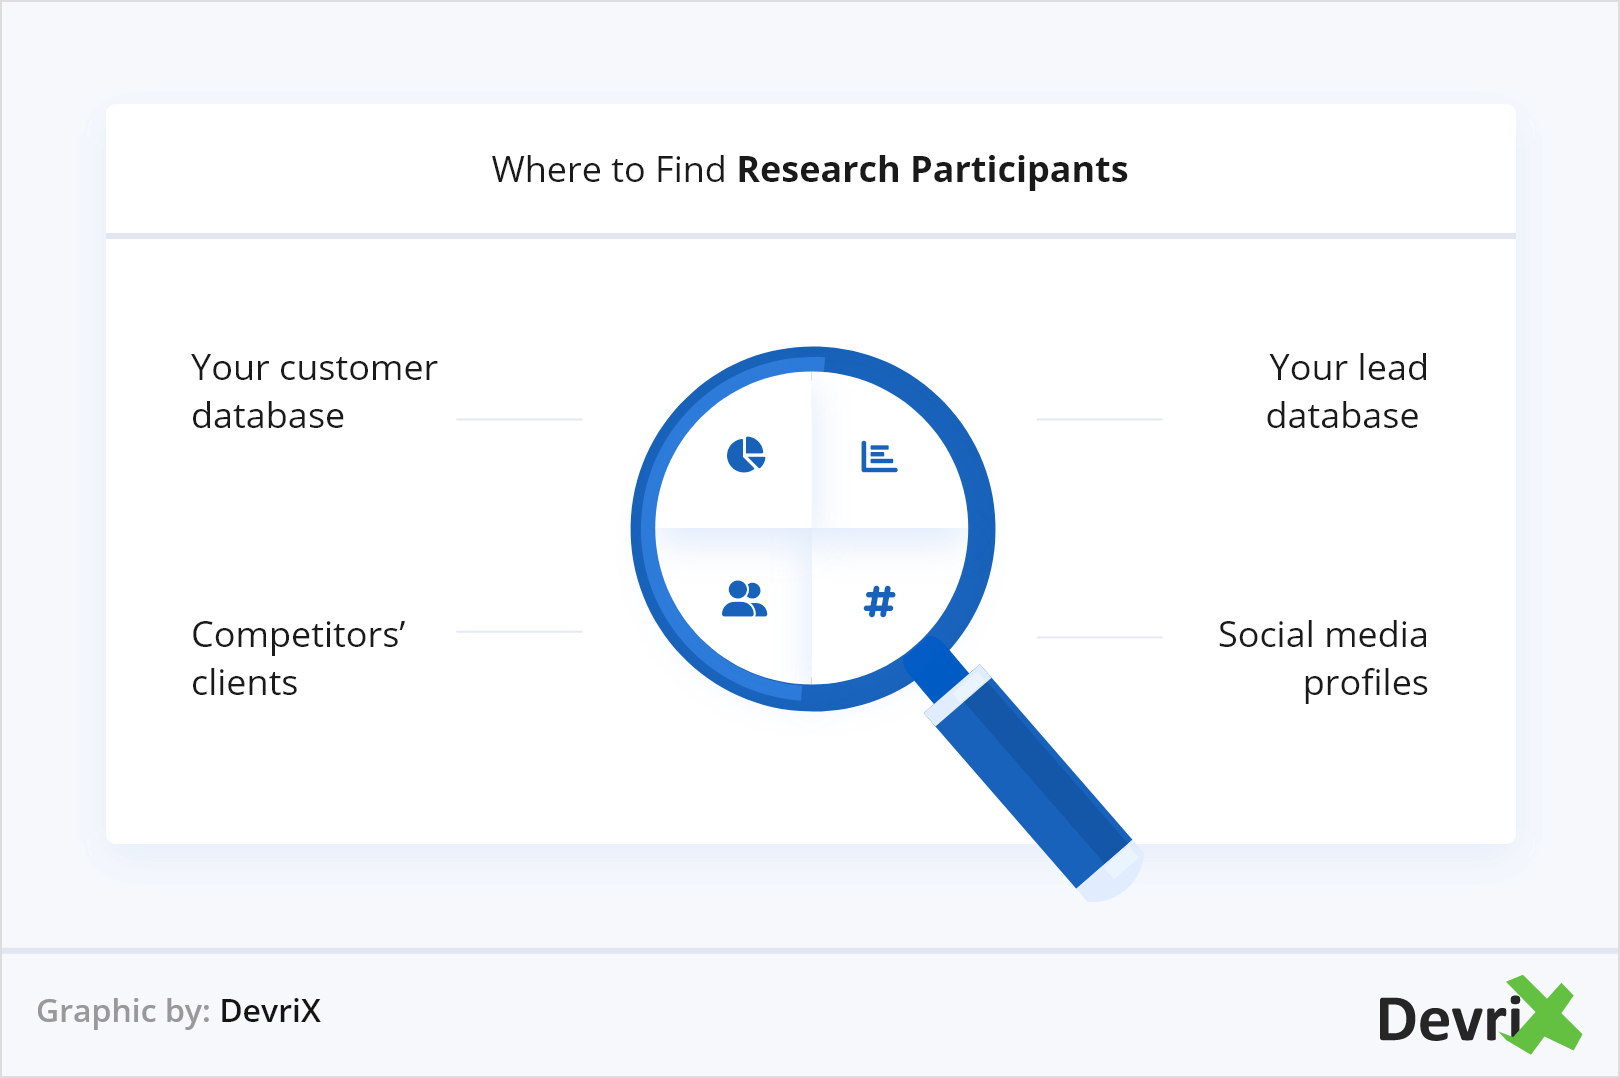Click the 'Social media profiles' label
This screenshot has height=1078, width=1620.
[x=1323, y=658]
